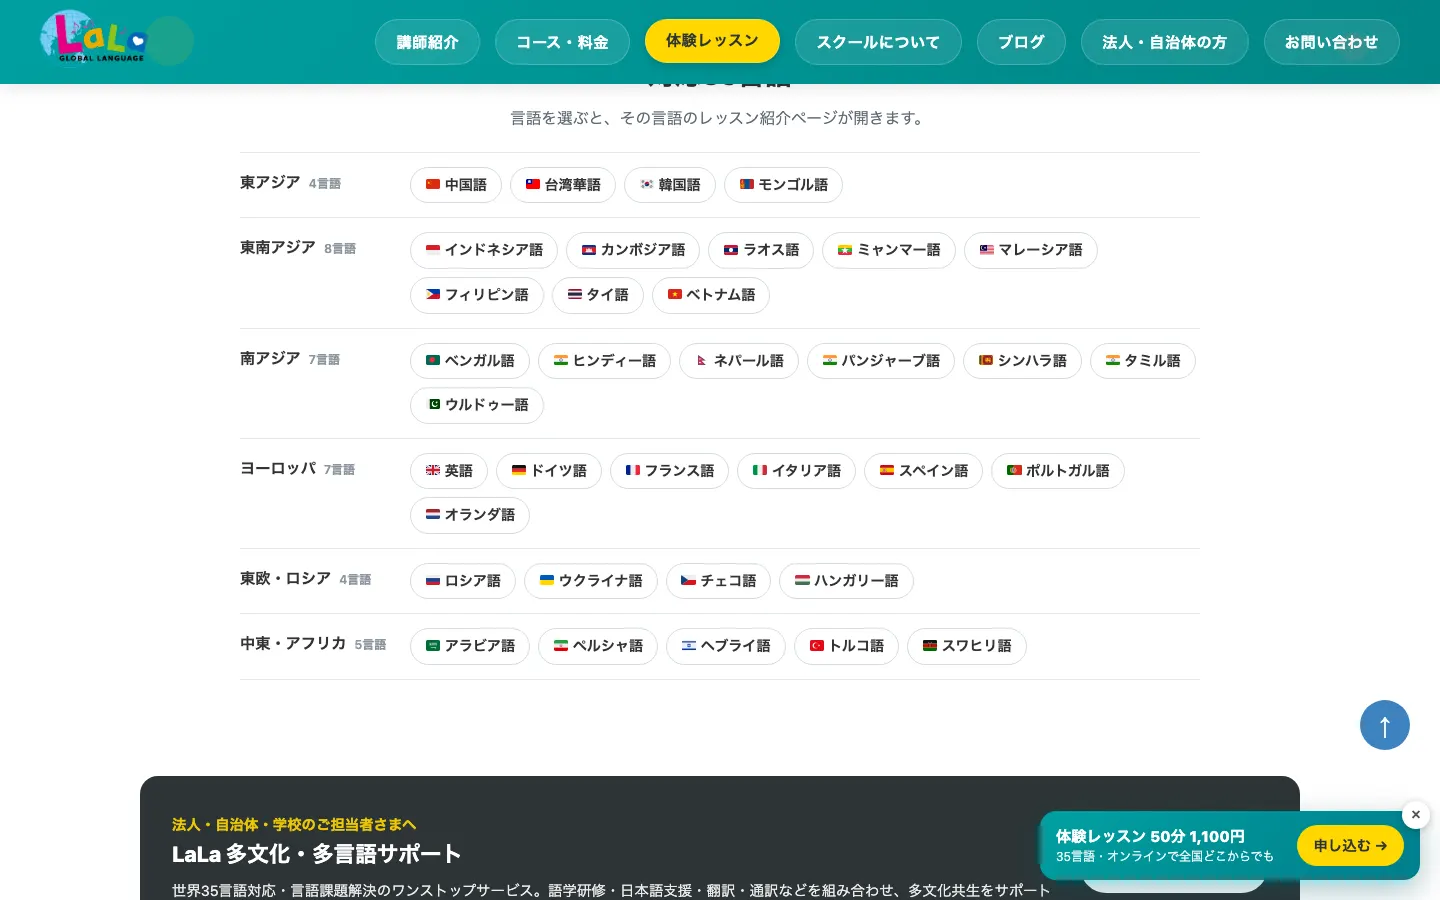This screenshot has height=900, width=1440.
Task: Go to the 体験レッスン page
Action: [712, 41]
